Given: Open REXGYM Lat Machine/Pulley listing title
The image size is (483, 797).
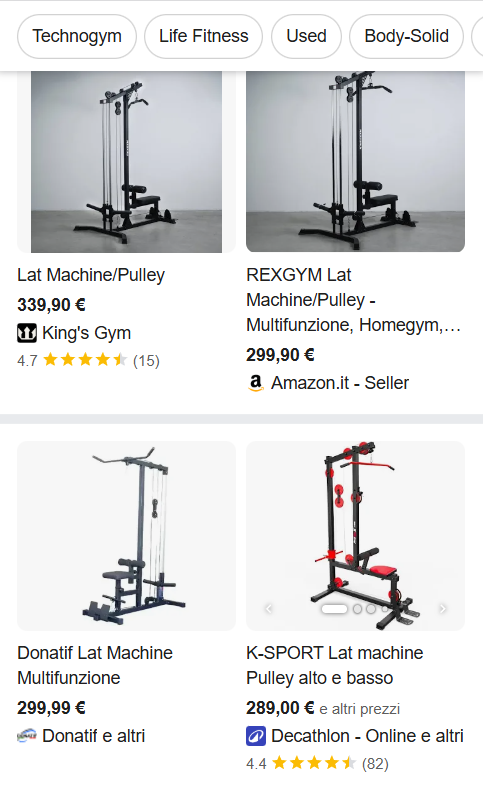Looking at the screenshot, I should click(x=353, y=300).
